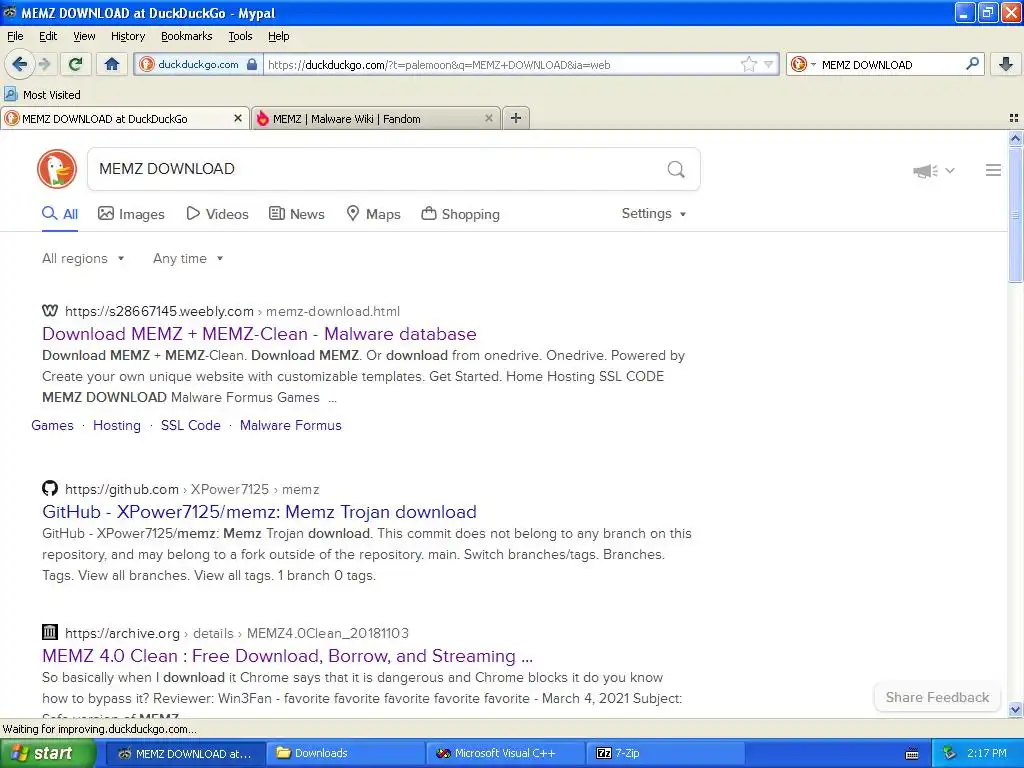The height and width of the screenshot is (768, 1024).
Task: Click the s28667145.weebly.com result URL
Action: (232, 312)
